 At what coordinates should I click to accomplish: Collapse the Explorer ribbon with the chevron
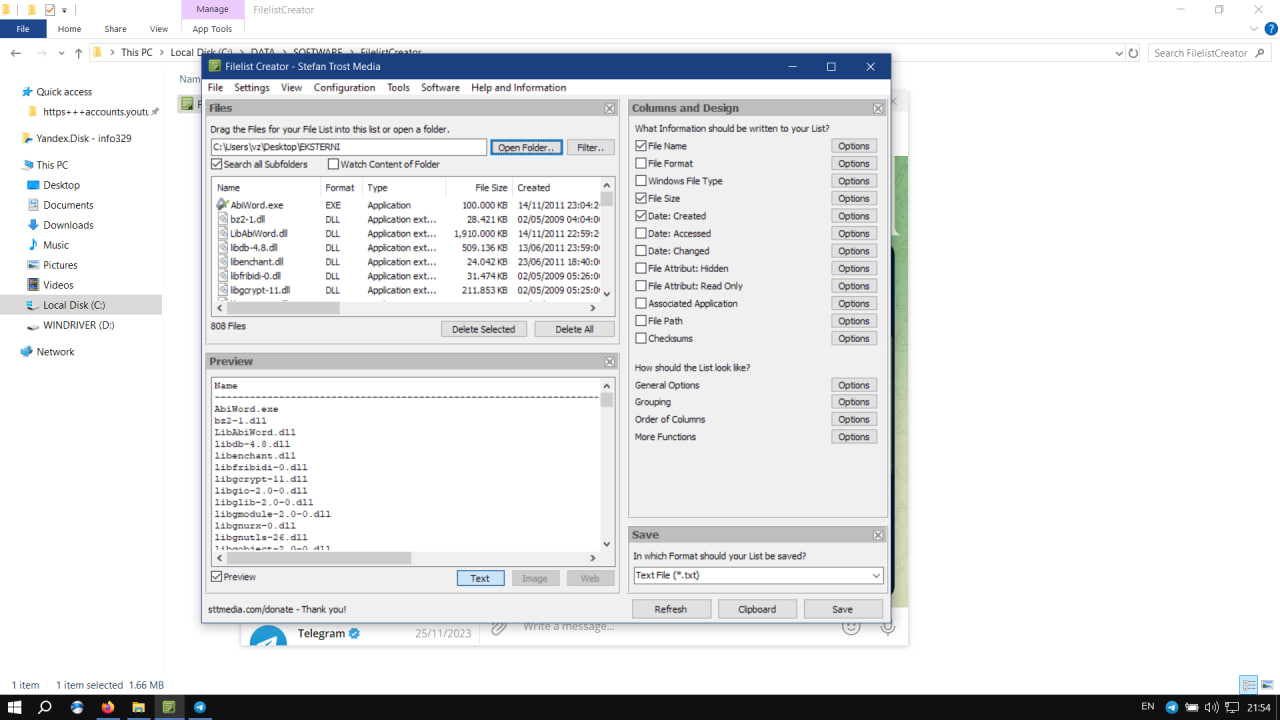point(1255,29)
